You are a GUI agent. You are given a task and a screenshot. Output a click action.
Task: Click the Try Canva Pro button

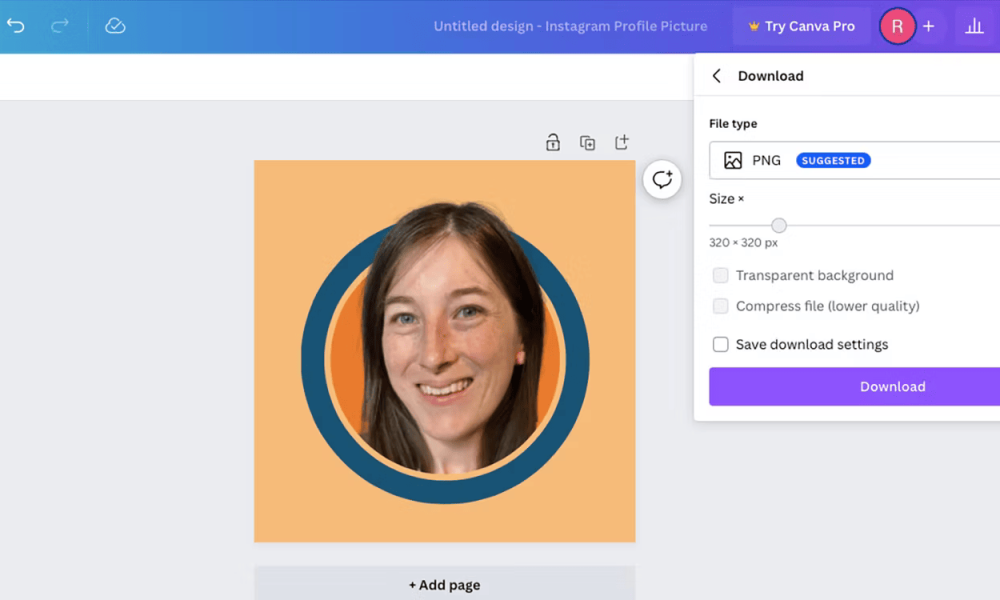tap(802, 26)
